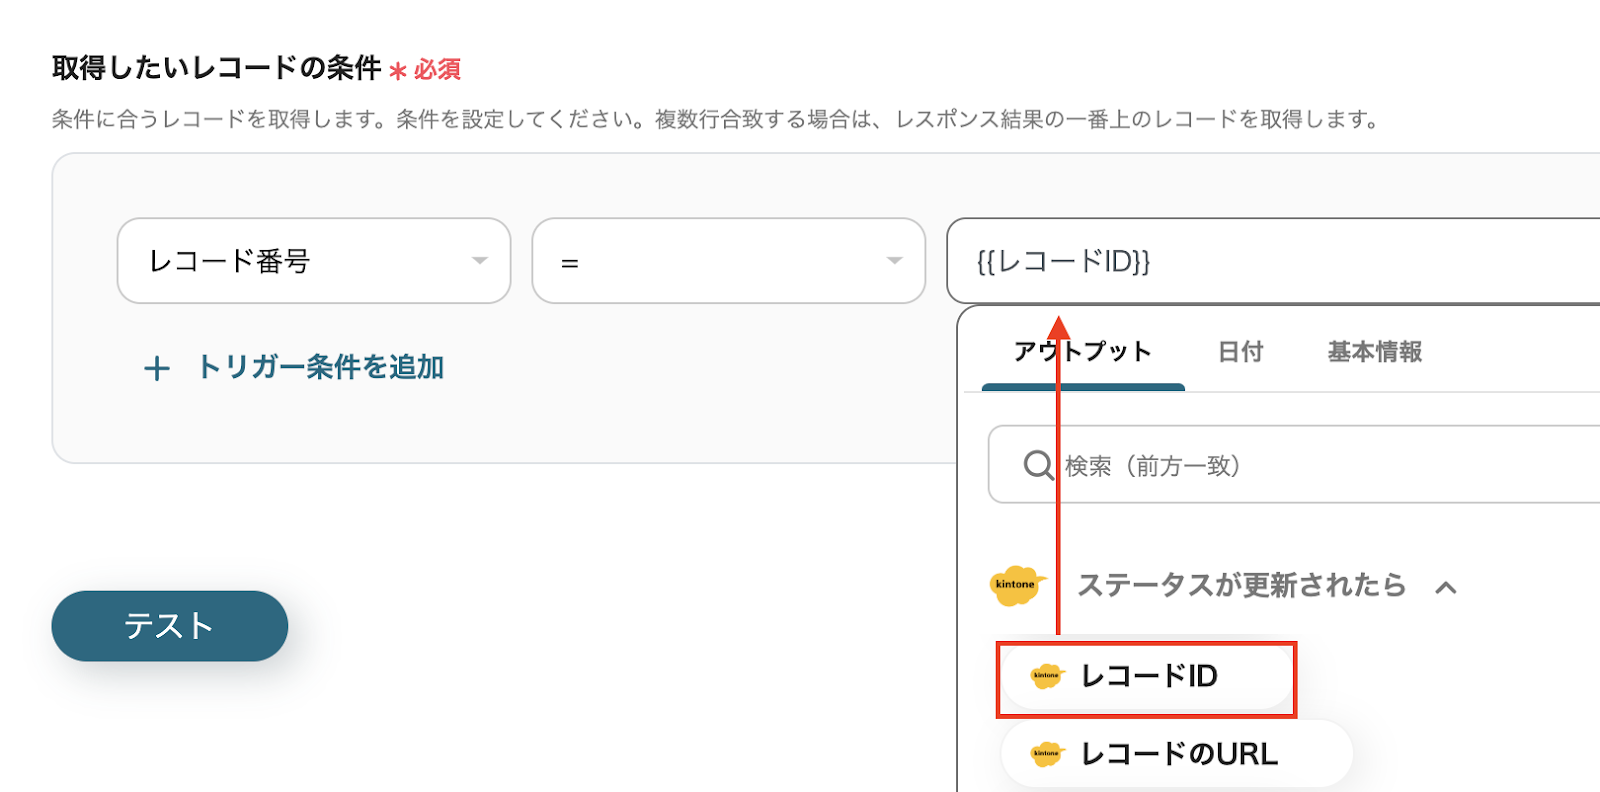The image size is (1600, 792).
Task: Click the ステータスが更新されたら section header
Action: click(1241, 585)
